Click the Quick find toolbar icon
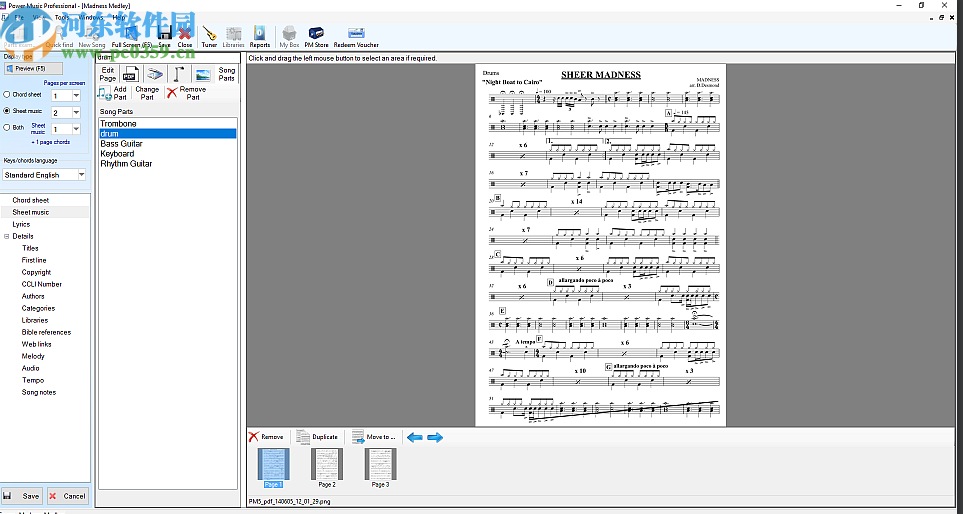963x514 pixels. coord(60,36)
